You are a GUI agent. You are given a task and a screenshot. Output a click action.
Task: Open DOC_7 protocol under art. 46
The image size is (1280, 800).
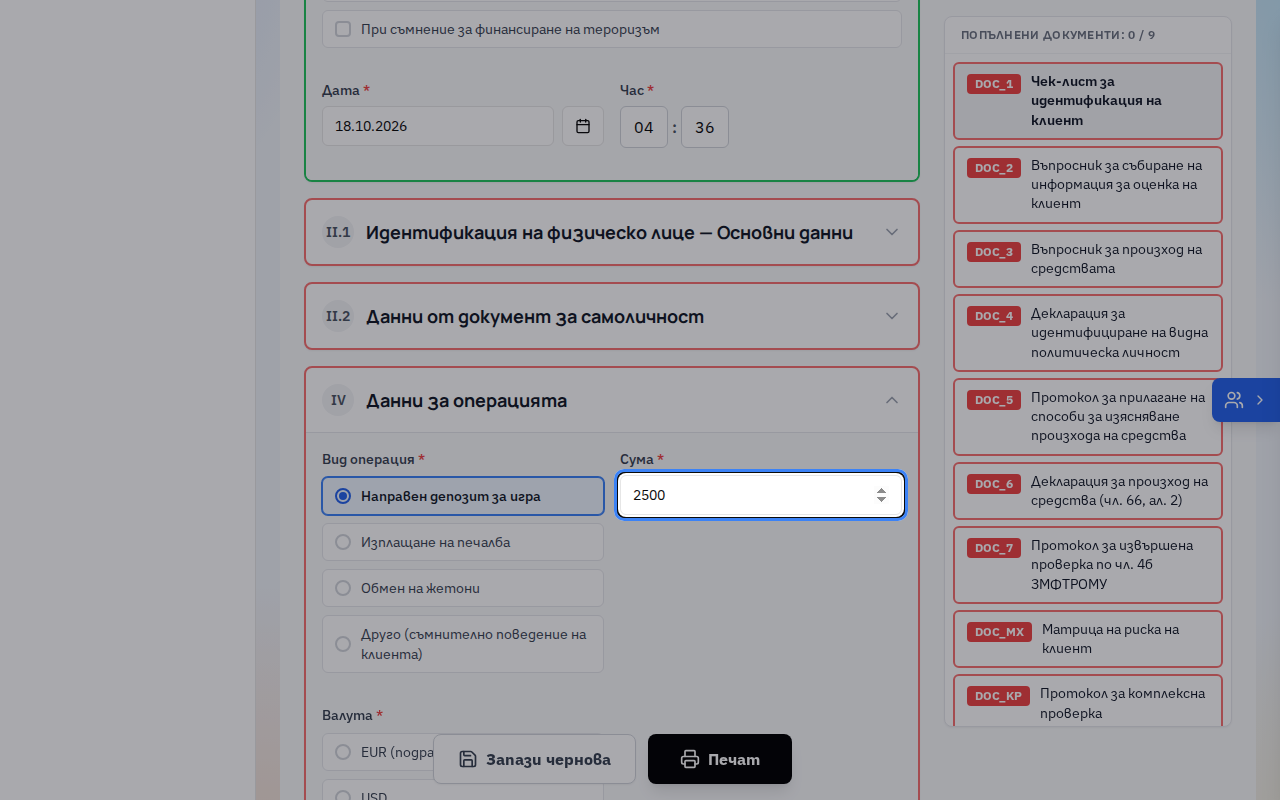tap(1088, 565)
